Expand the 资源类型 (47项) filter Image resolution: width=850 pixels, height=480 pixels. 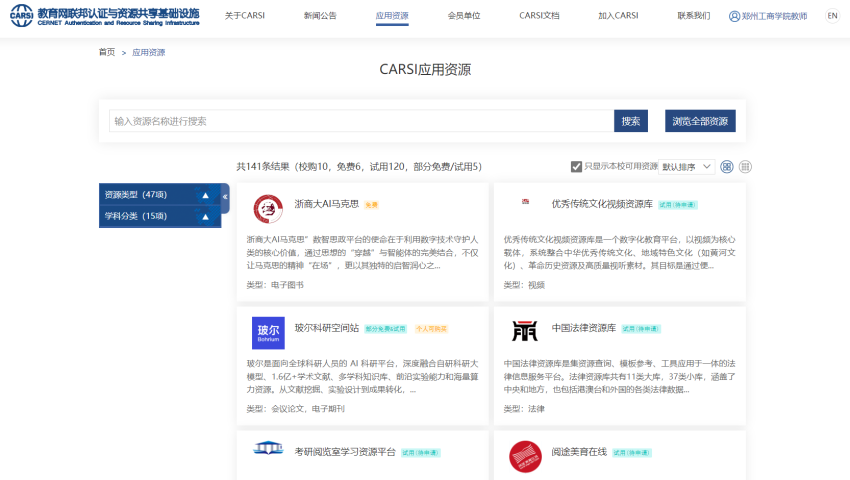click(160, 195)
